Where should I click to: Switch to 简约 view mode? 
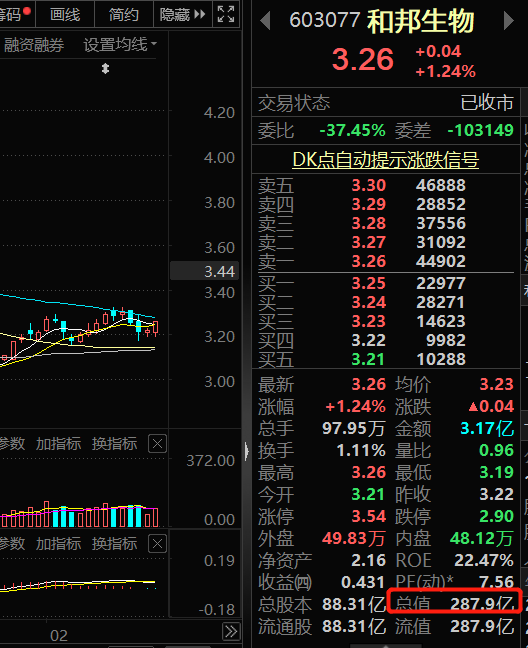[x=124, y=14]
